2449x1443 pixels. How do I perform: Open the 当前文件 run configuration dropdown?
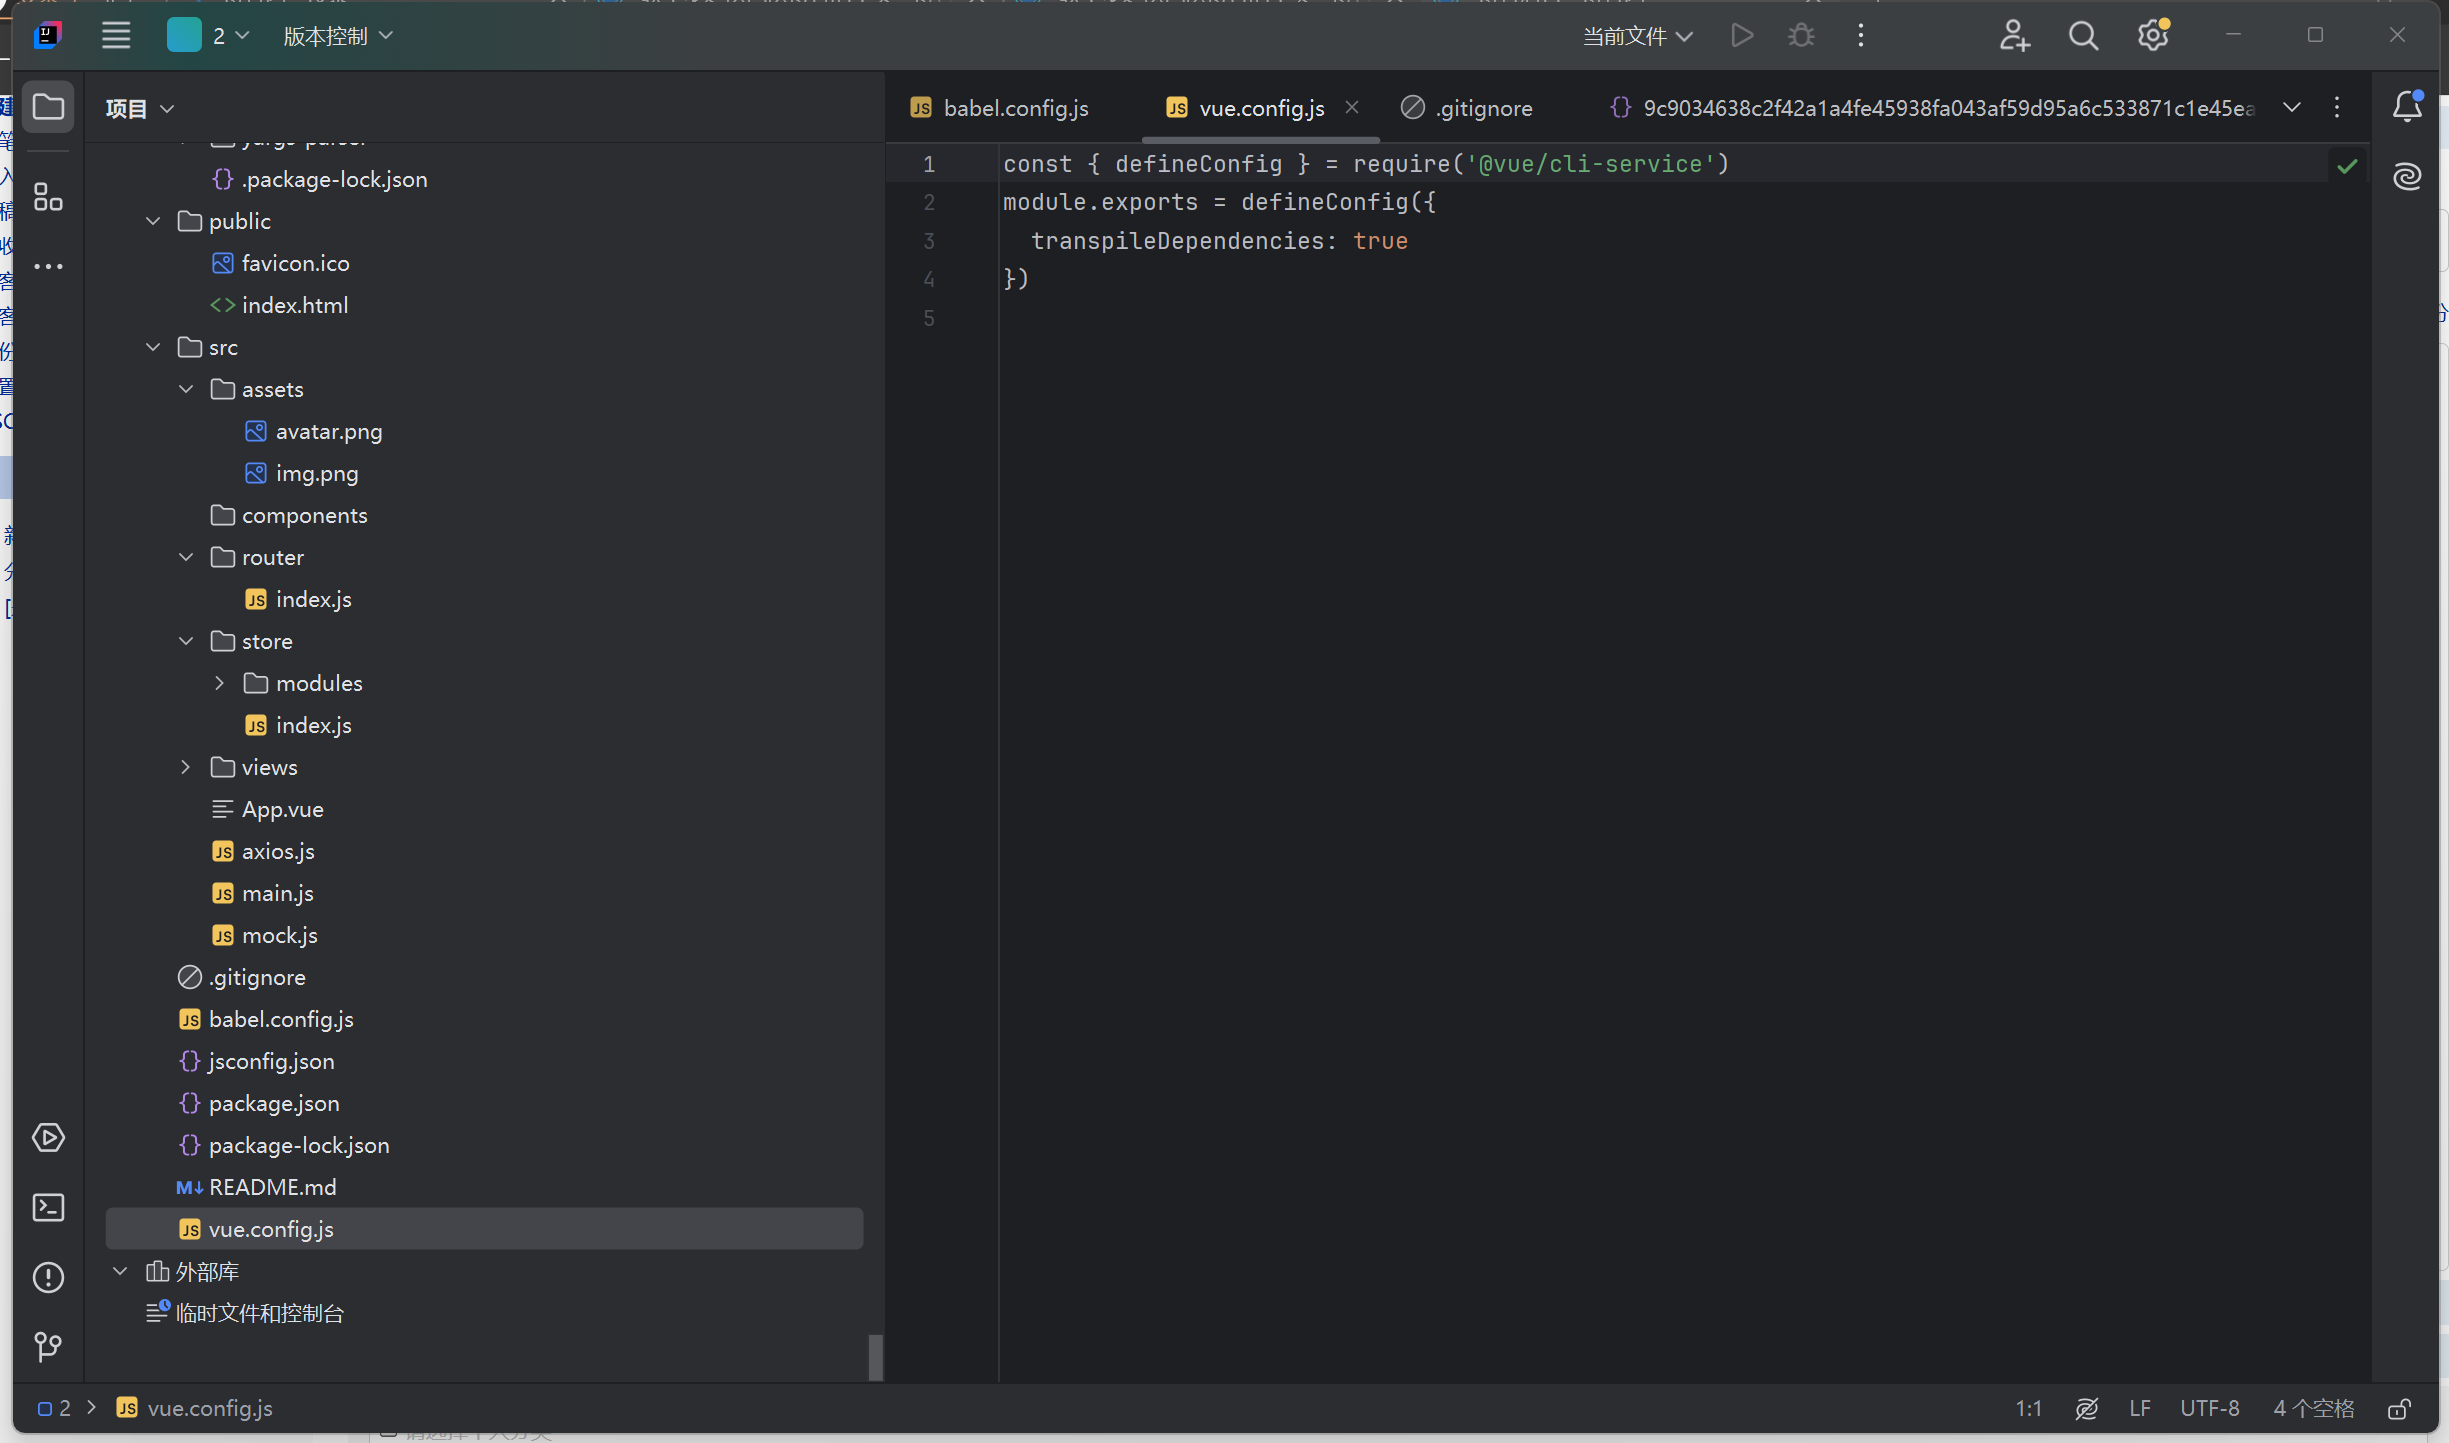[1637, 36]
